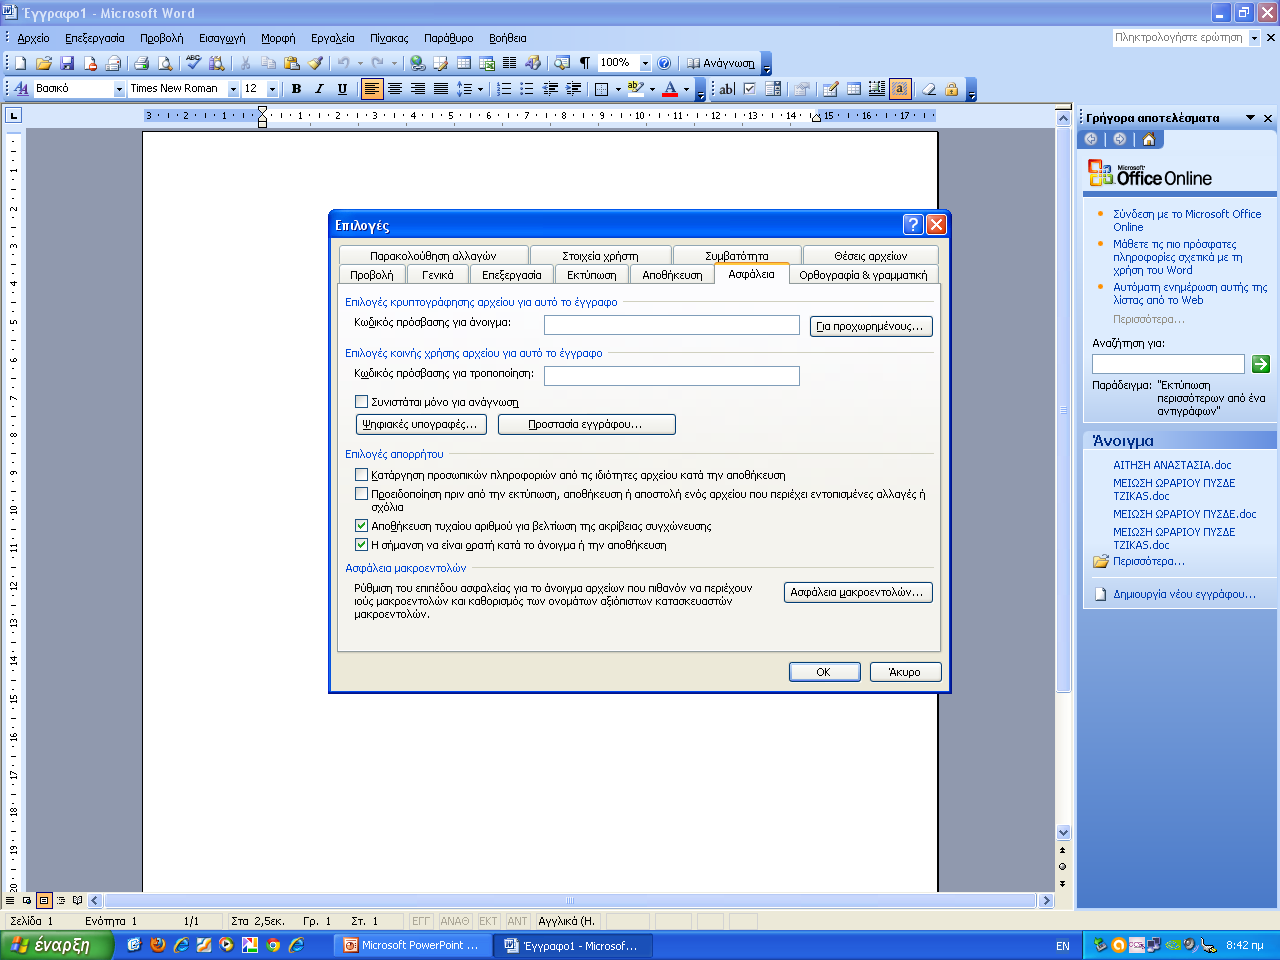The width and height of the screenshot is (1280, 960).
Task: Expand the borders dropdown arrow
Action: [618, 89]
